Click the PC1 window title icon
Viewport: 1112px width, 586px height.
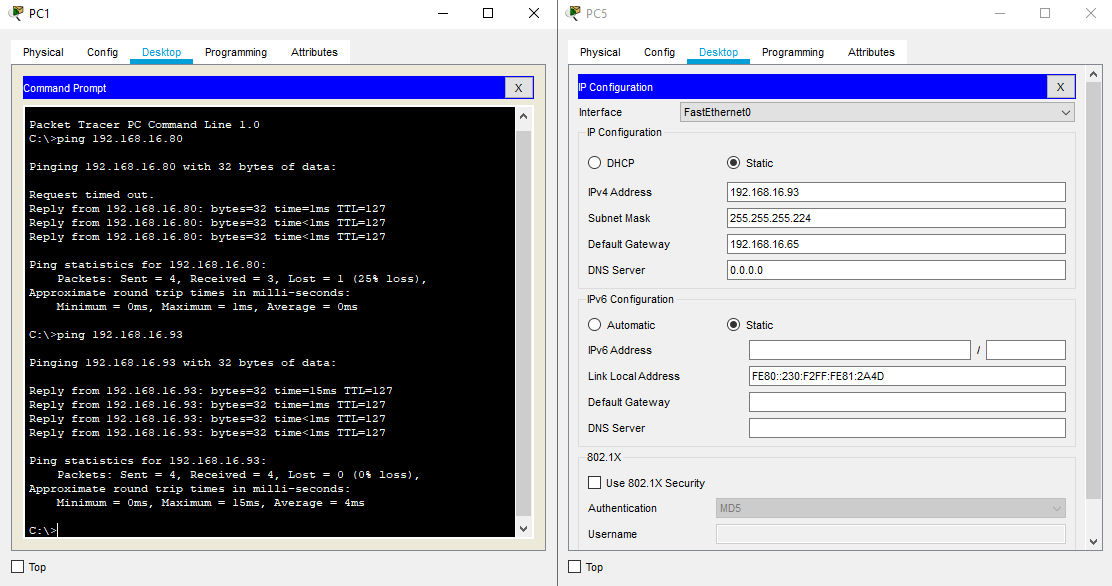pyautogui.click(x=16, y=13)
